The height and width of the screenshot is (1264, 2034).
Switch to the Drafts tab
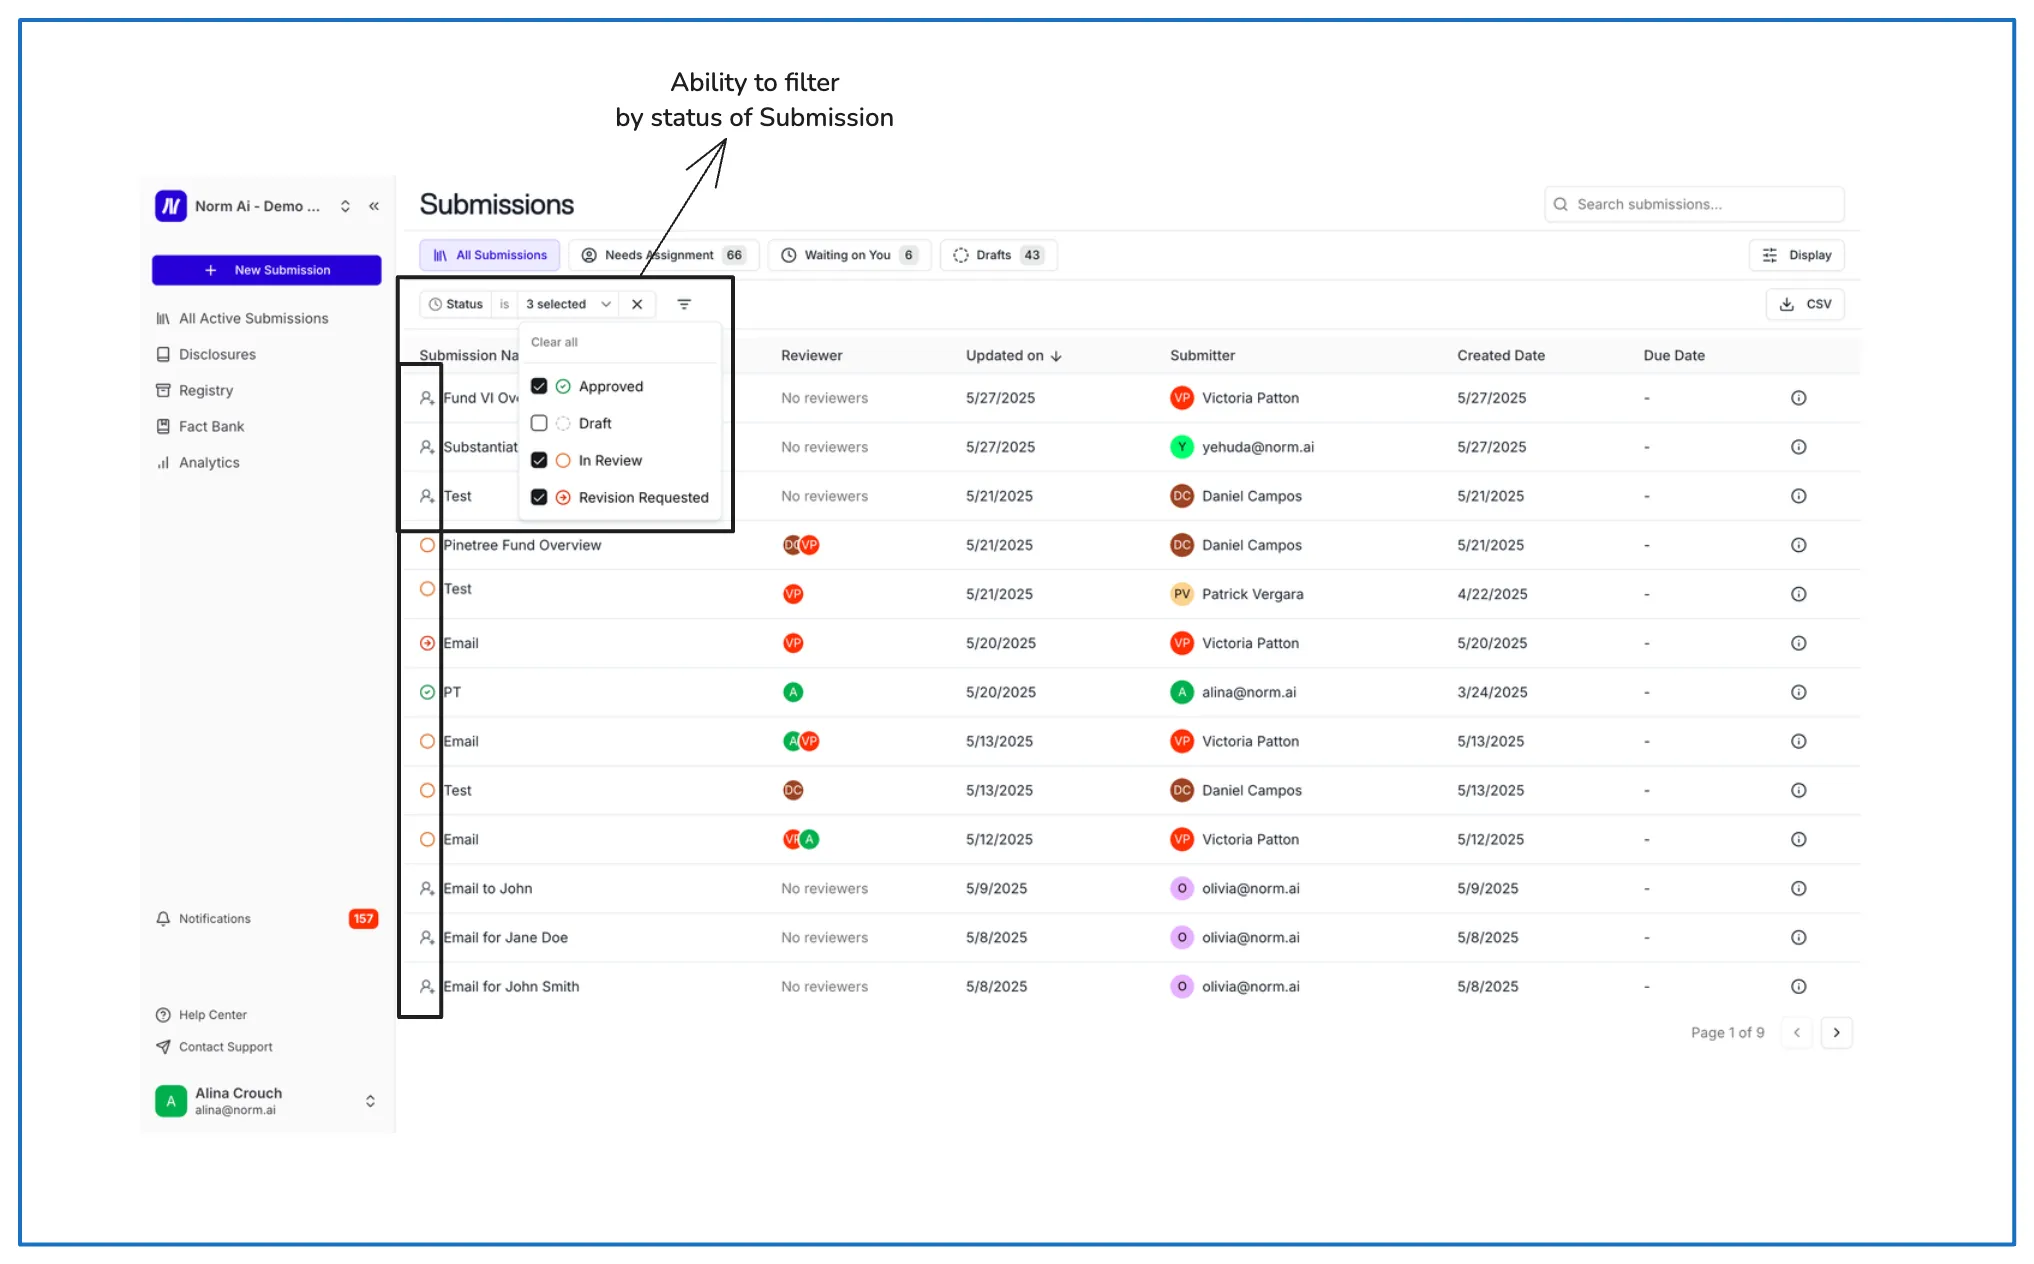coord(998,255)
